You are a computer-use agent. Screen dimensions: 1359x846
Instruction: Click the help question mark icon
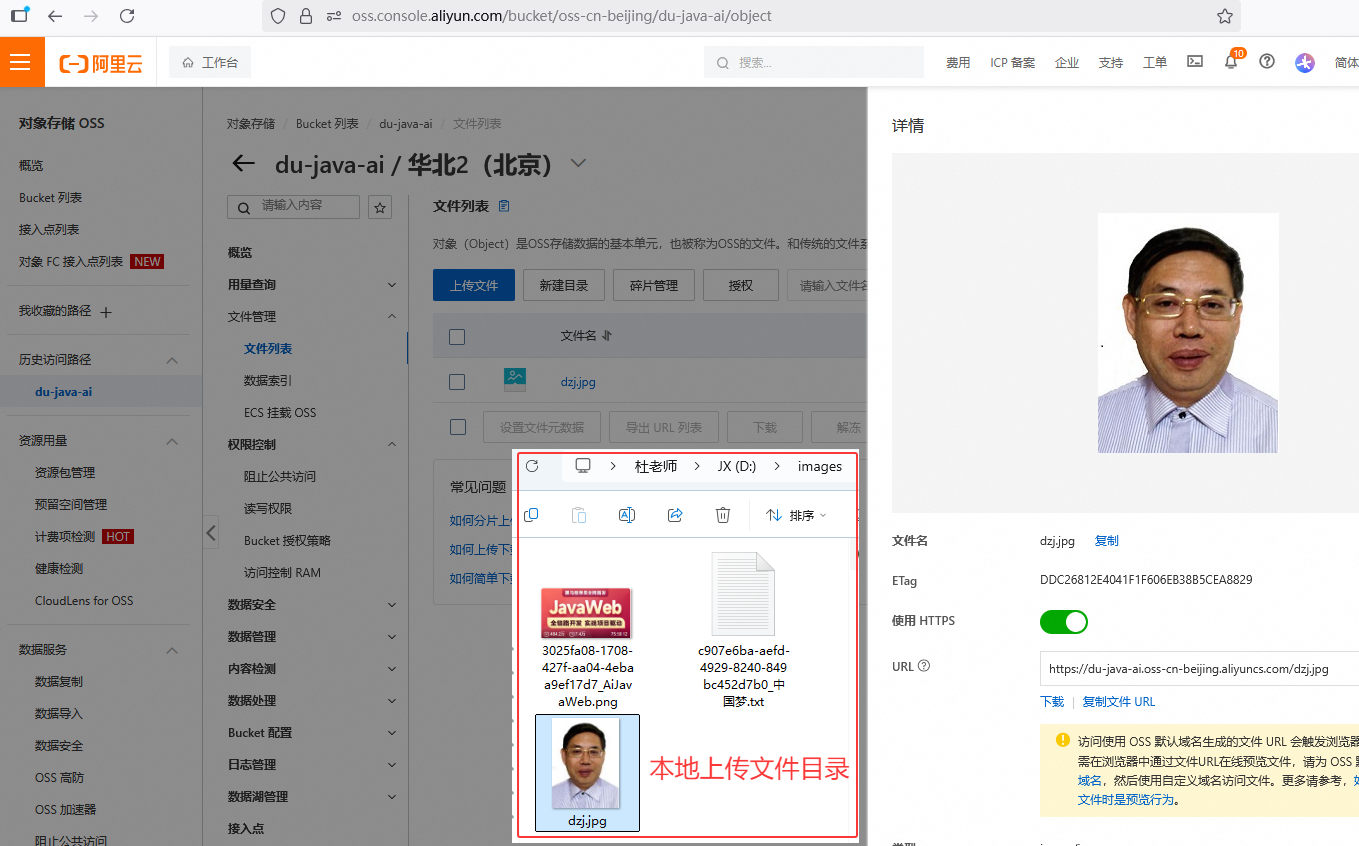(x=1267, y=62)
